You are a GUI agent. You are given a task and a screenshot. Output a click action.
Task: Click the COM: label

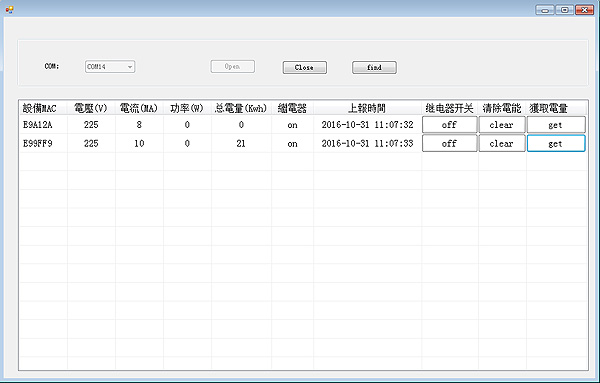coord(52,66)
